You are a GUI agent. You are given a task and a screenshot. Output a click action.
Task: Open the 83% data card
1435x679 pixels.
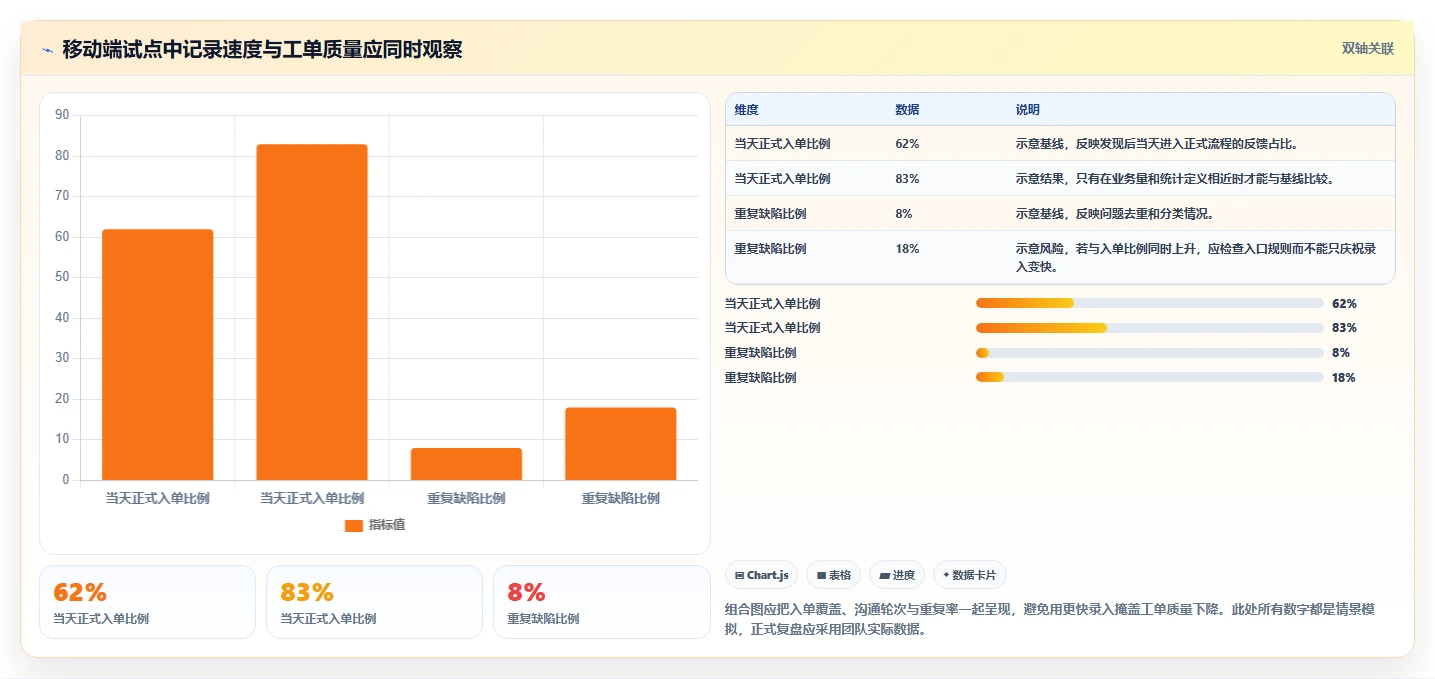pyautogui.click(x=374, y=602)
